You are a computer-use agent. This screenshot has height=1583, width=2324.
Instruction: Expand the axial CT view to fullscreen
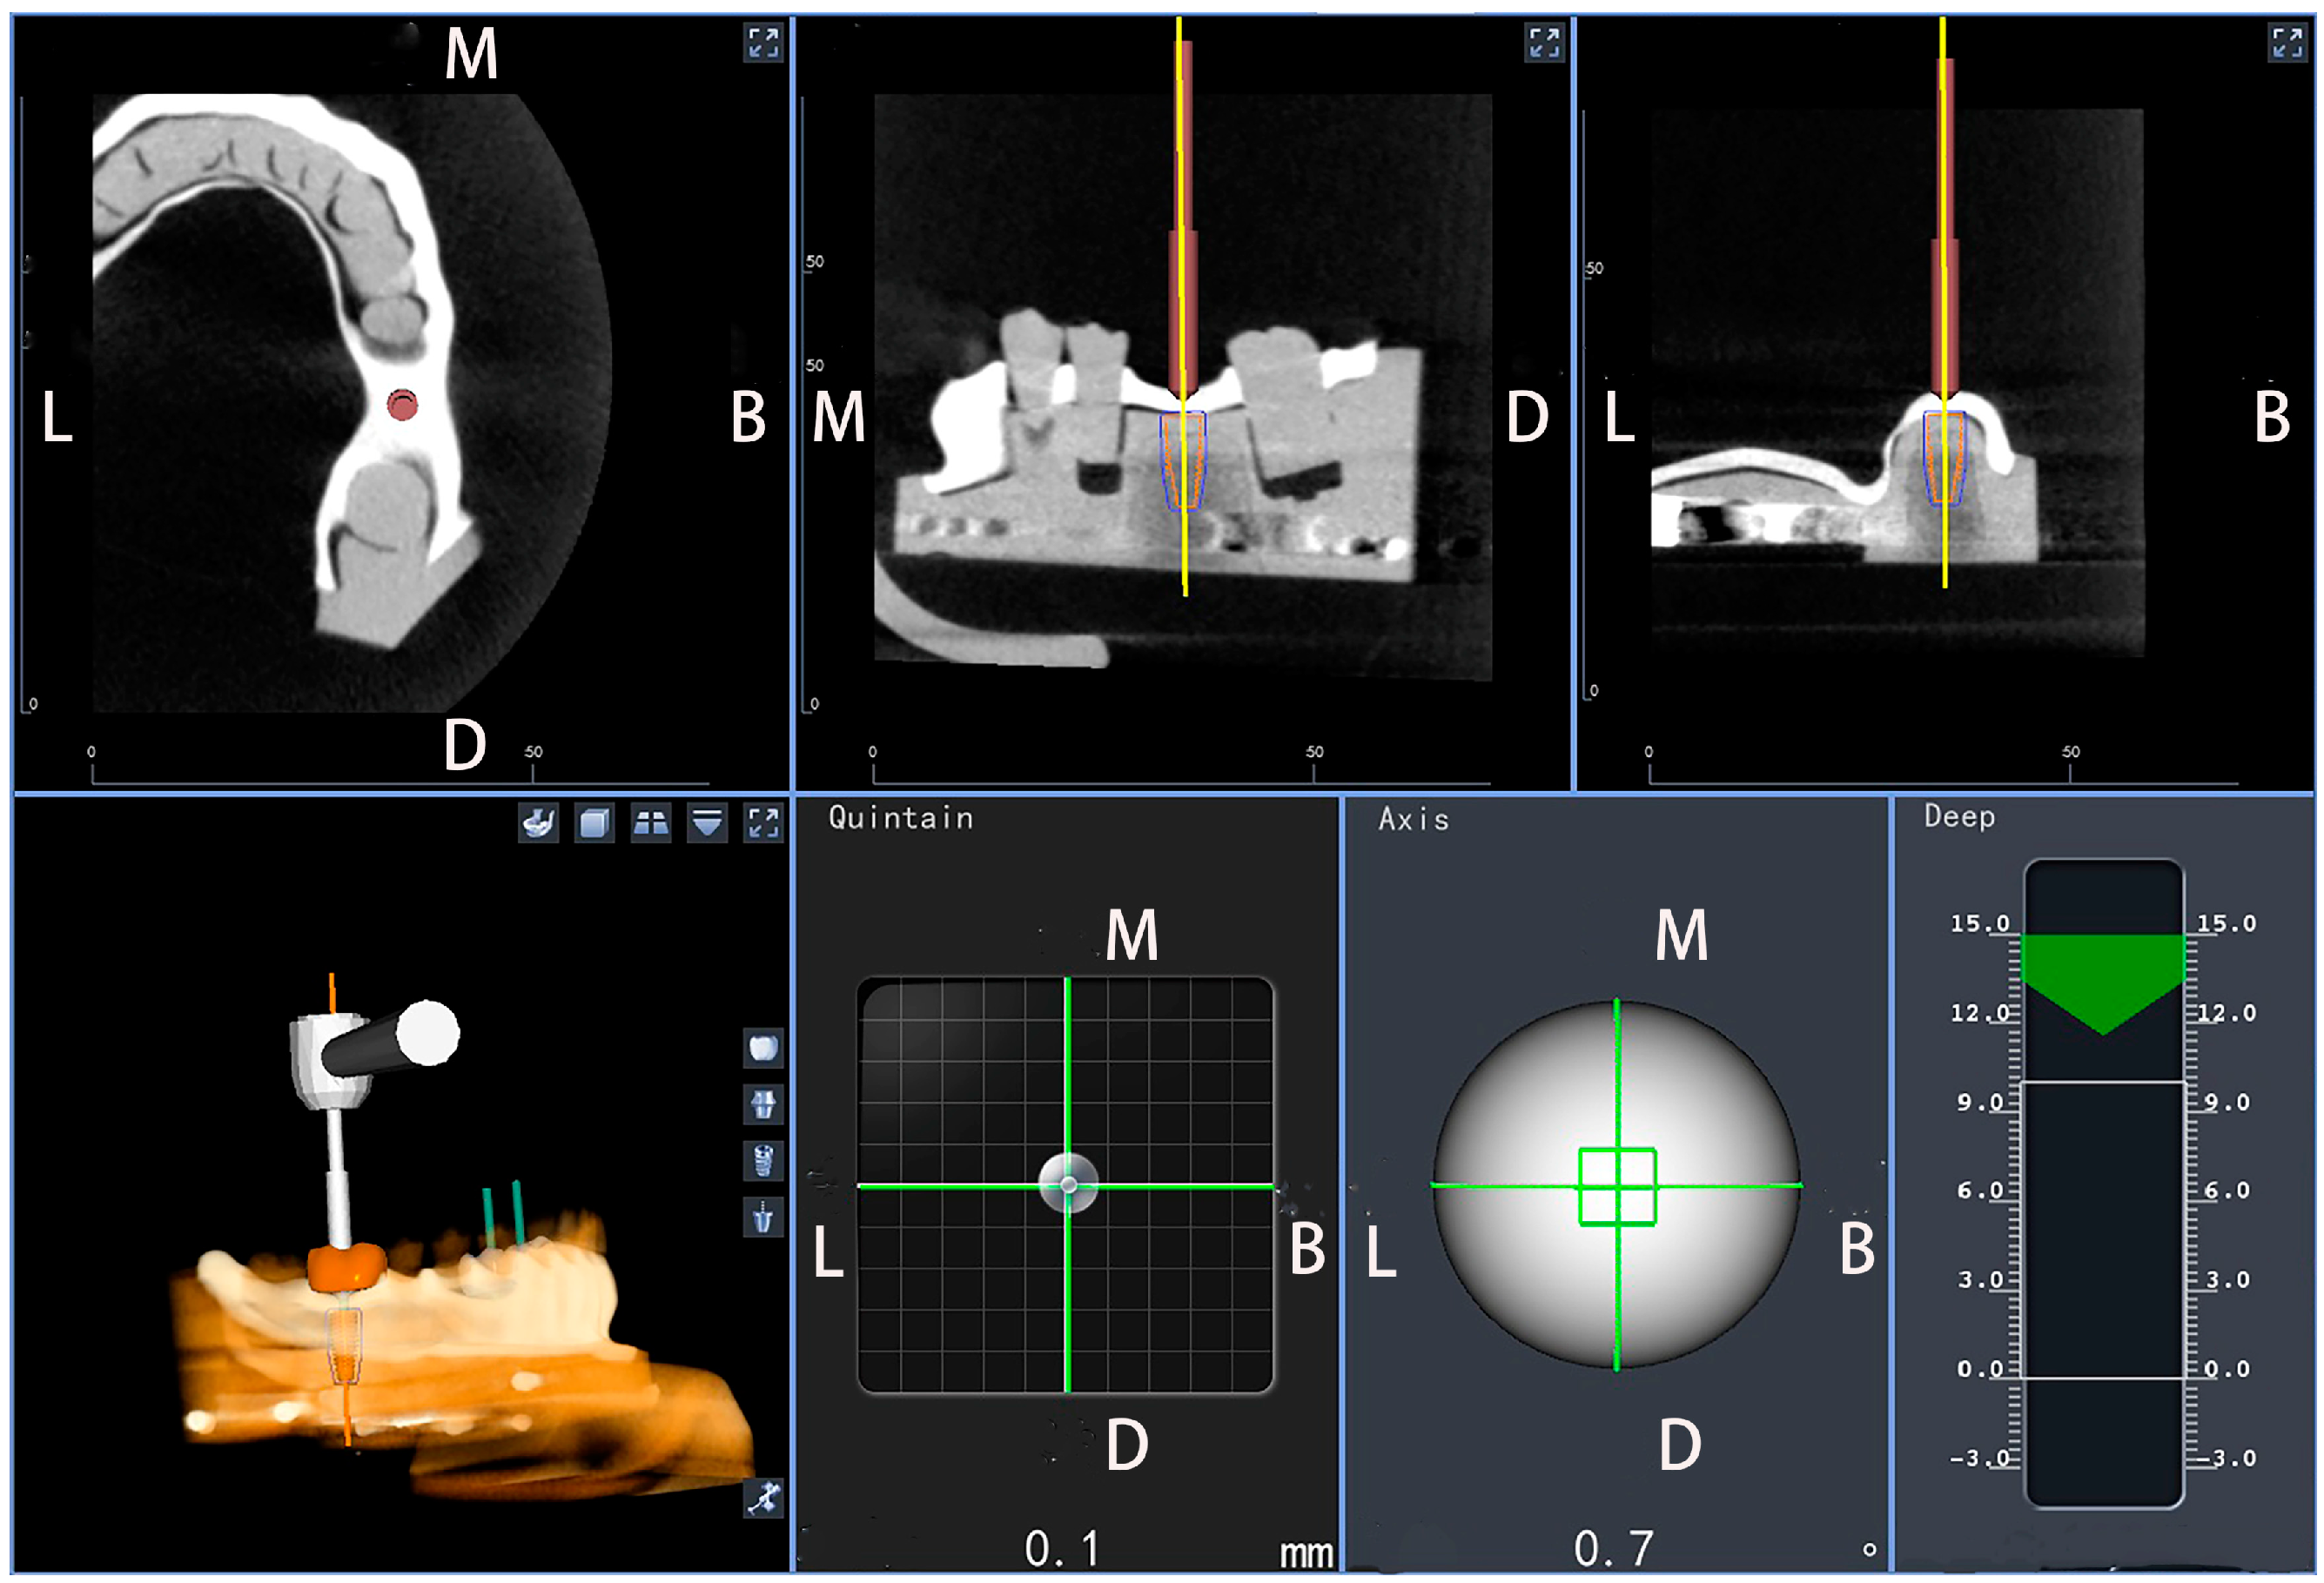[763, 43]
